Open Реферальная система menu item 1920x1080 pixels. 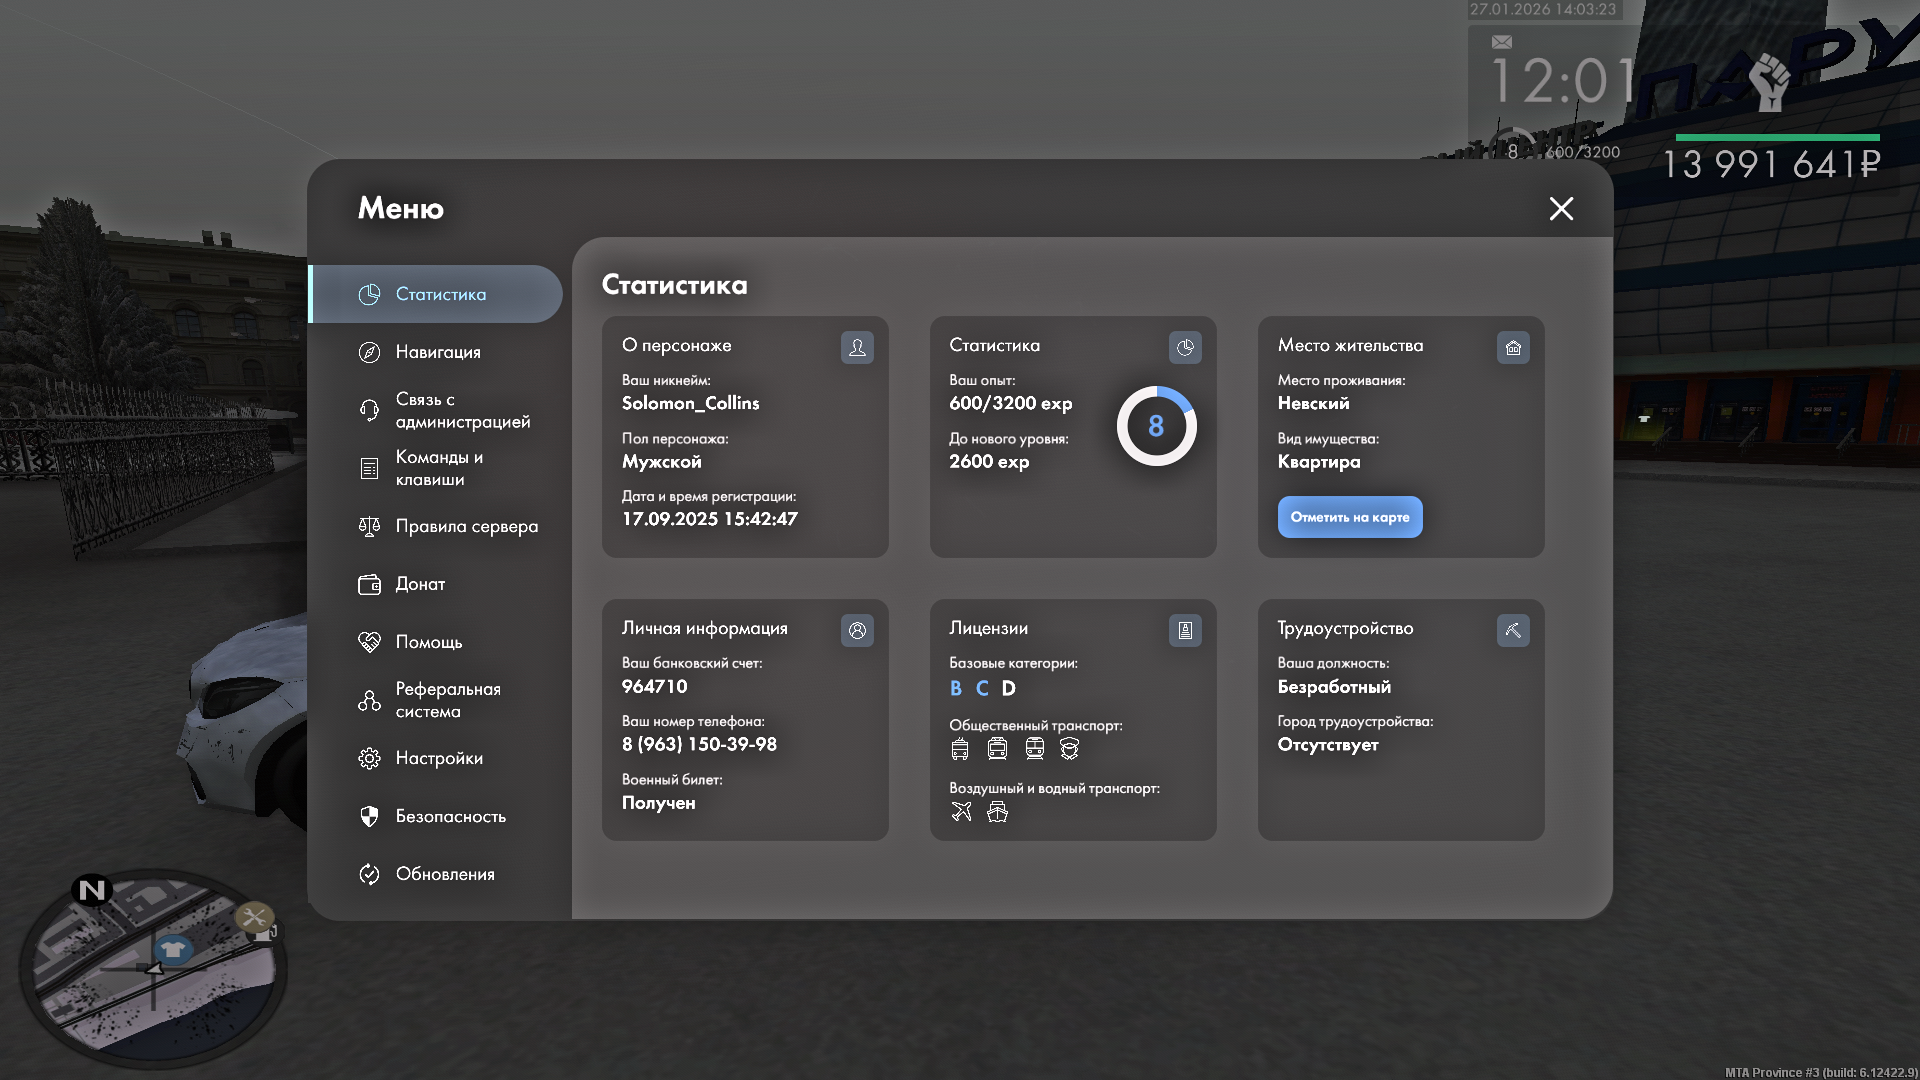[x=445, y=700]
